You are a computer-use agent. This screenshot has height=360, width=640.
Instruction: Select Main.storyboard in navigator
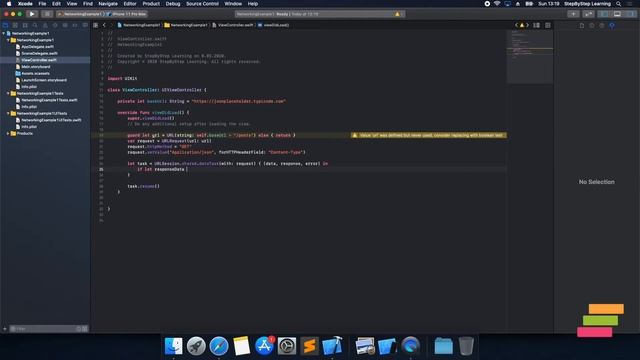36,67
